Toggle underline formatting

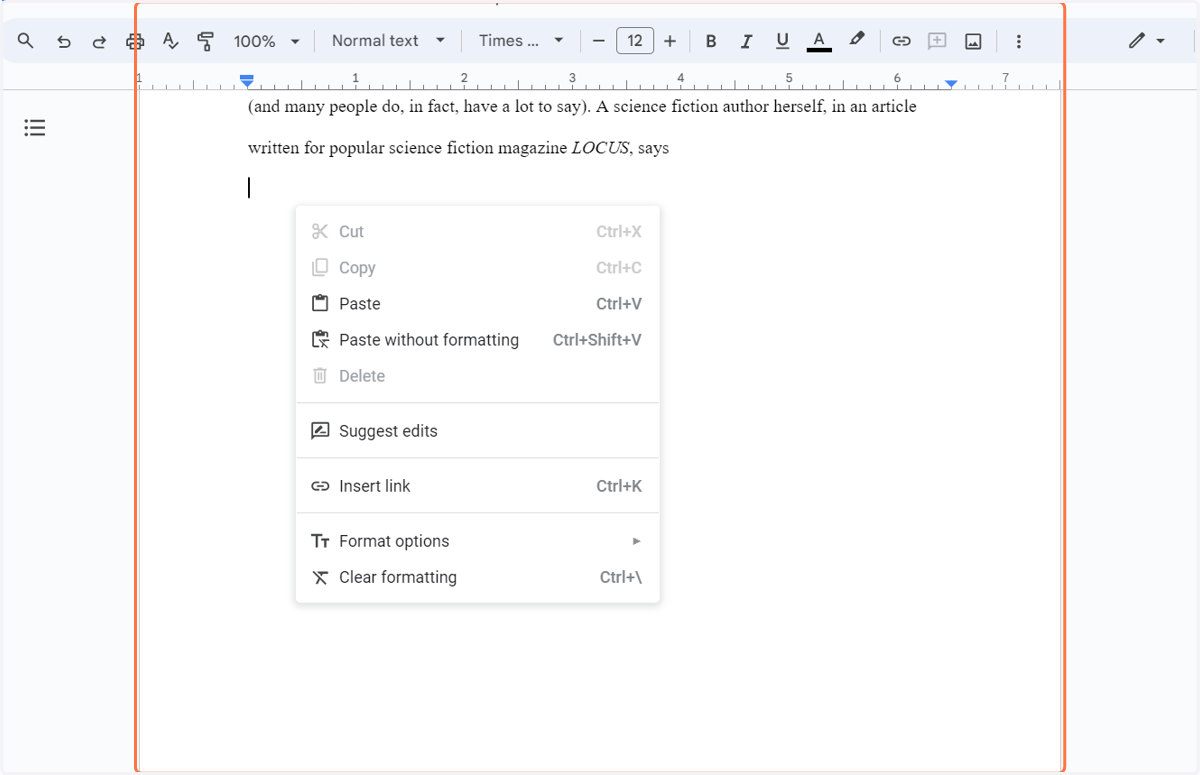[x=782, y=41]
